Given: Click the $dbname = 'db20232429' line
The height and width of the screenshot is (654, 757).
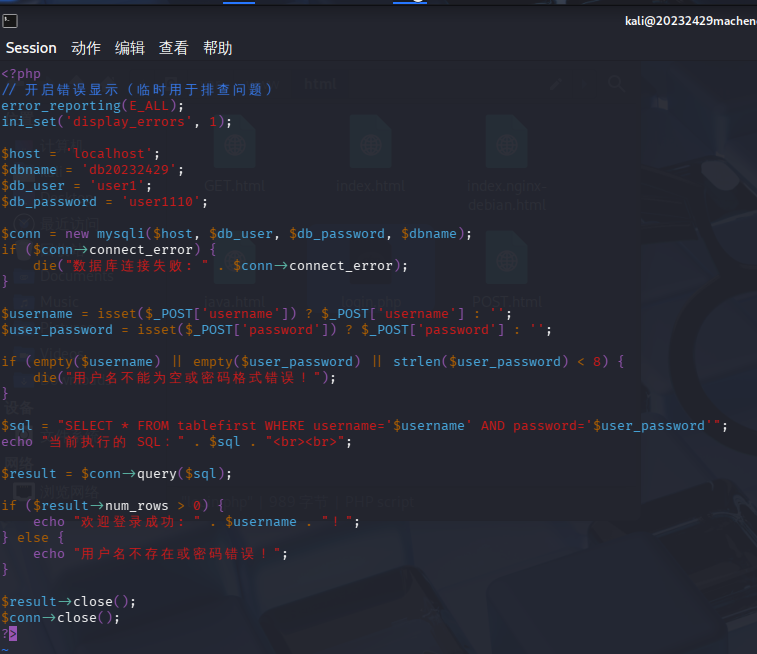Looking at the screenshot, I should pyautogui.click(x=92, y=169).
